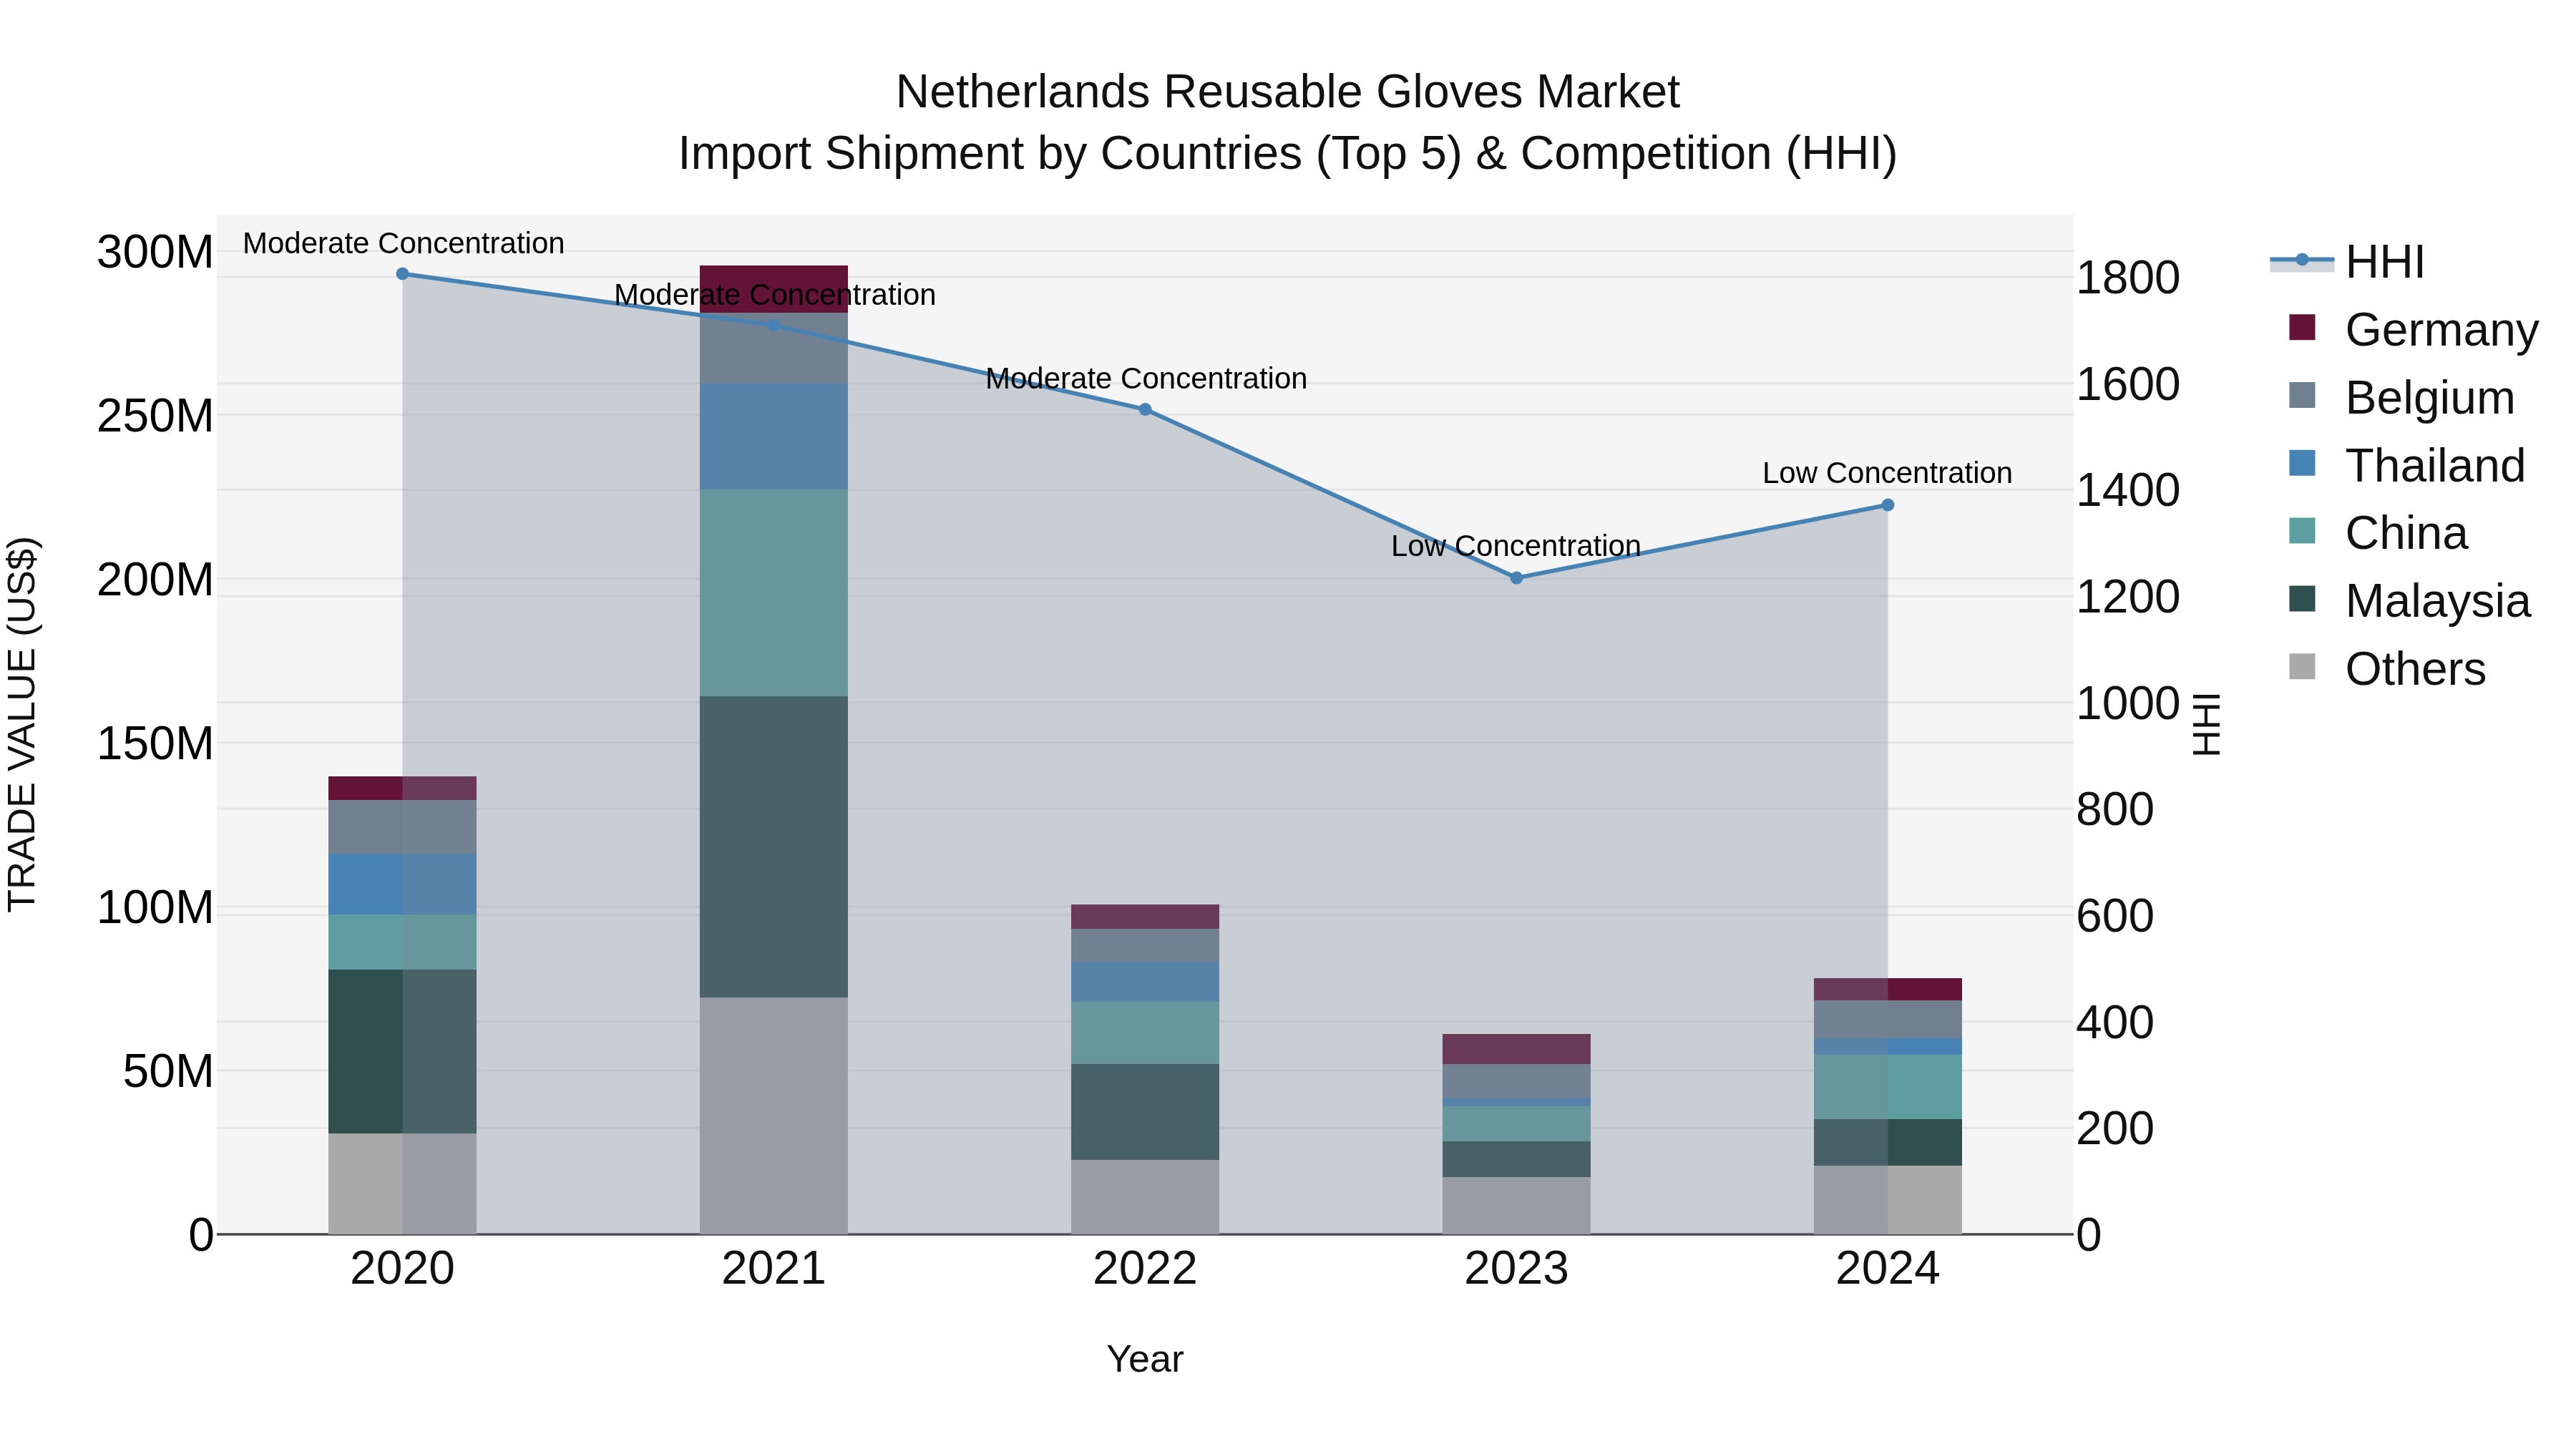This screenshot has width=2576, height=1449.
Task: Select the 2023 HHI data point
Action: coord(1516,578)
